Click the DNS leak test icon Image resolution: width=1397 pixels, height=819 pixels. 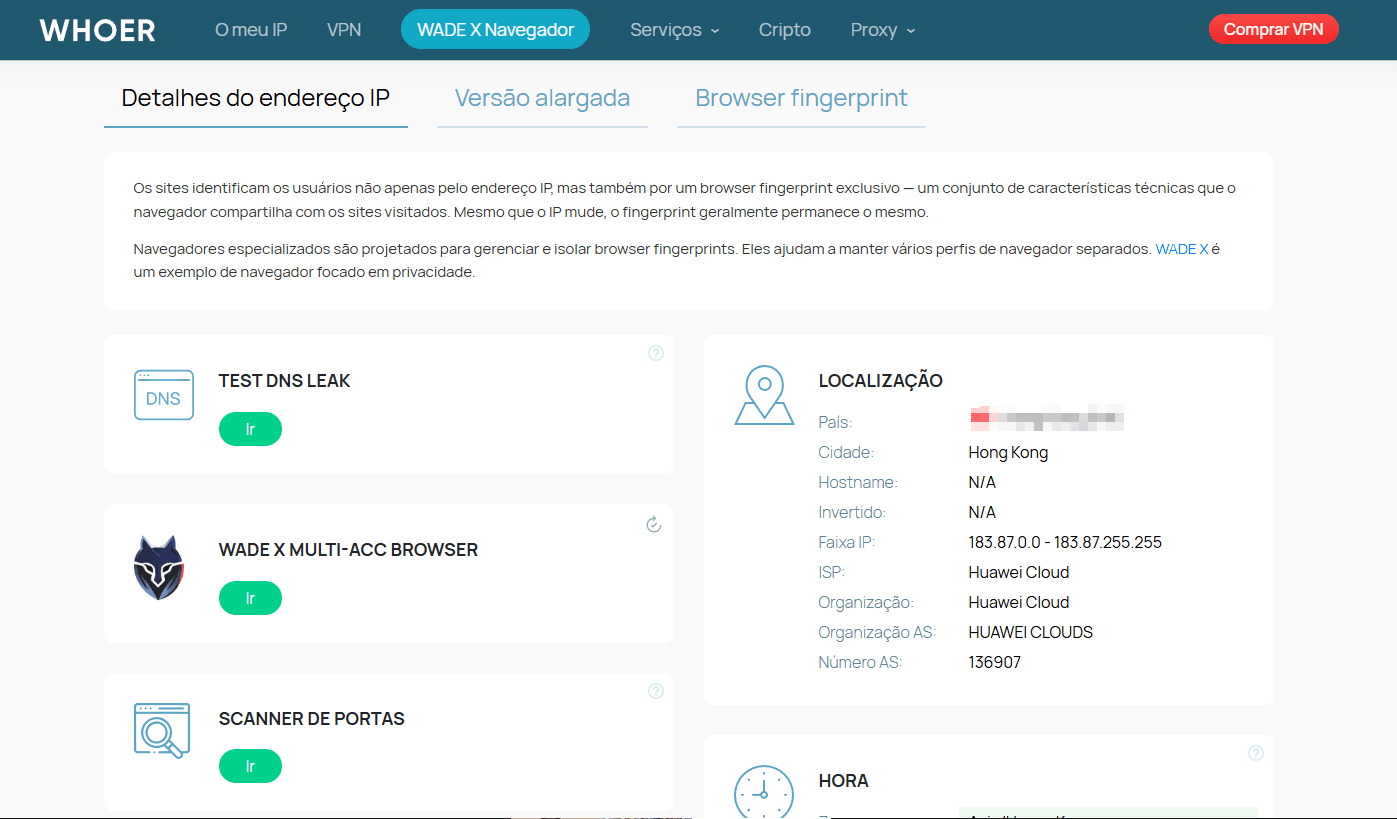point(163,395)
